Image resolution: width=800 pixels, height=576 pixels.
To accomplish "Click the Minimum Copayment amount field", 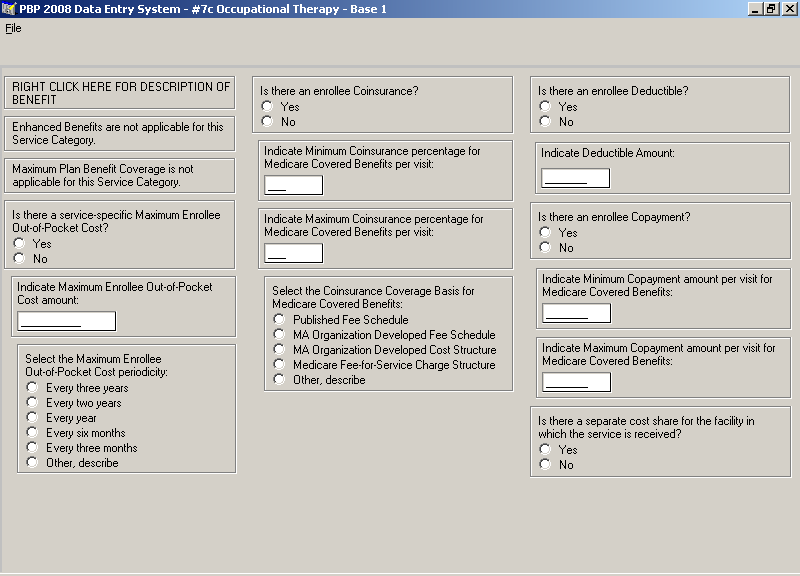I will tap(577, 313).
